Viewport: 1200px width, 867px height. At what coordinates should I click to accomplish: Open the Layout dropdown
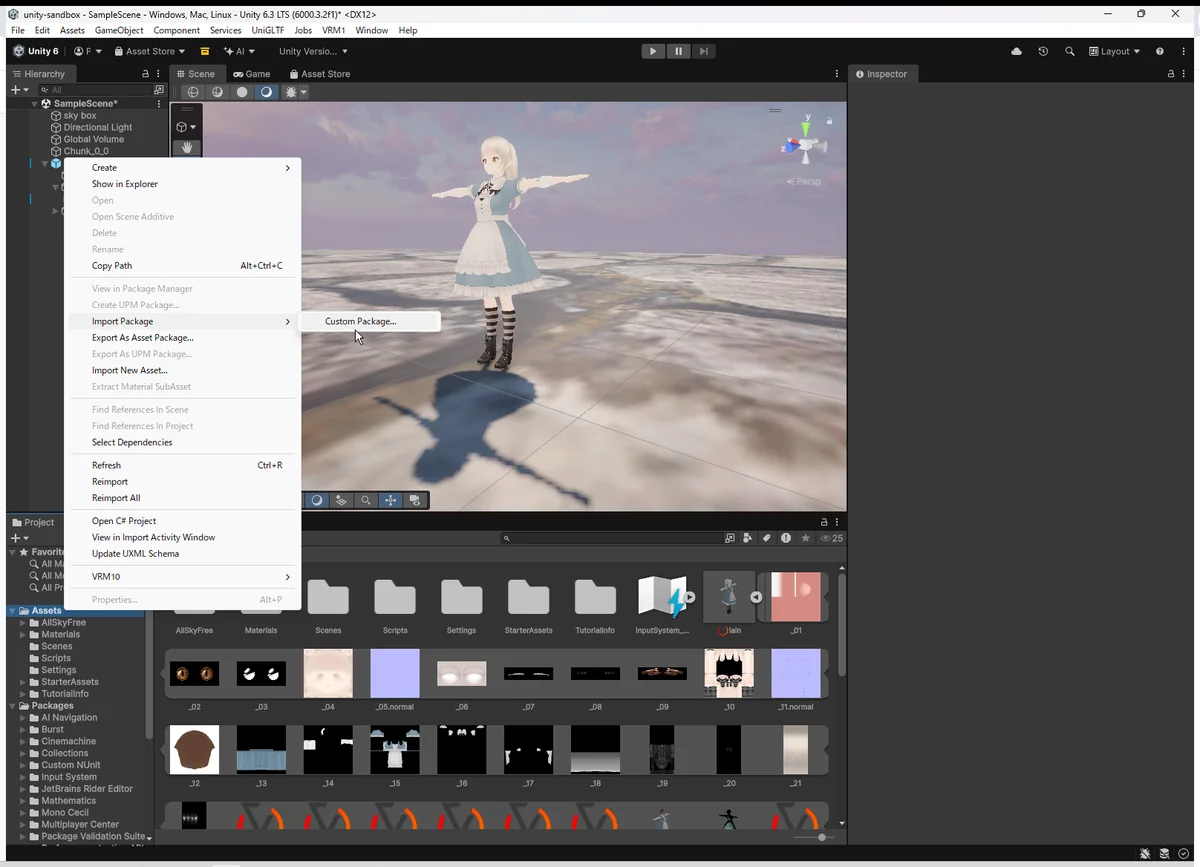click(x=1114, y=51)
